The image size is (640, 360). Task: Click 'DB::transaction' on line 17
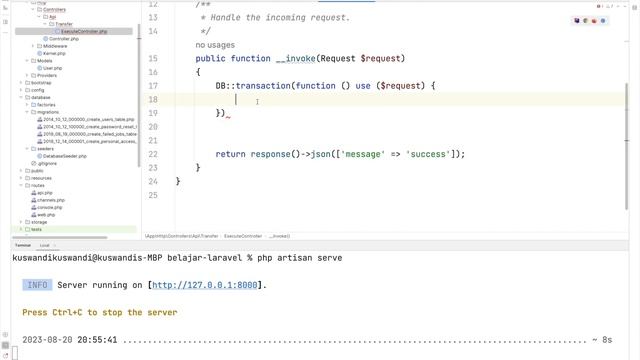pos(253,86)
